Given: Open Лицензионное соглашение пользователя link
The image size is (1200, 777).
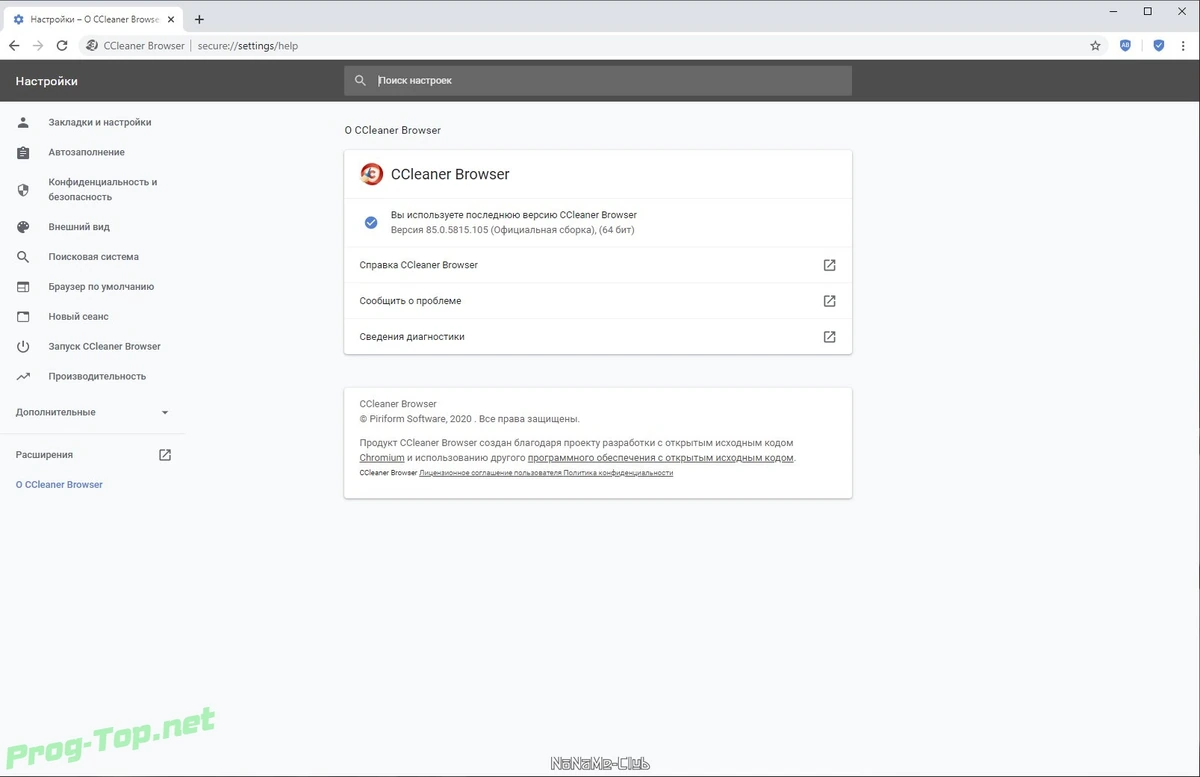Looking at the screenshot, I should (x=490, y=473).
